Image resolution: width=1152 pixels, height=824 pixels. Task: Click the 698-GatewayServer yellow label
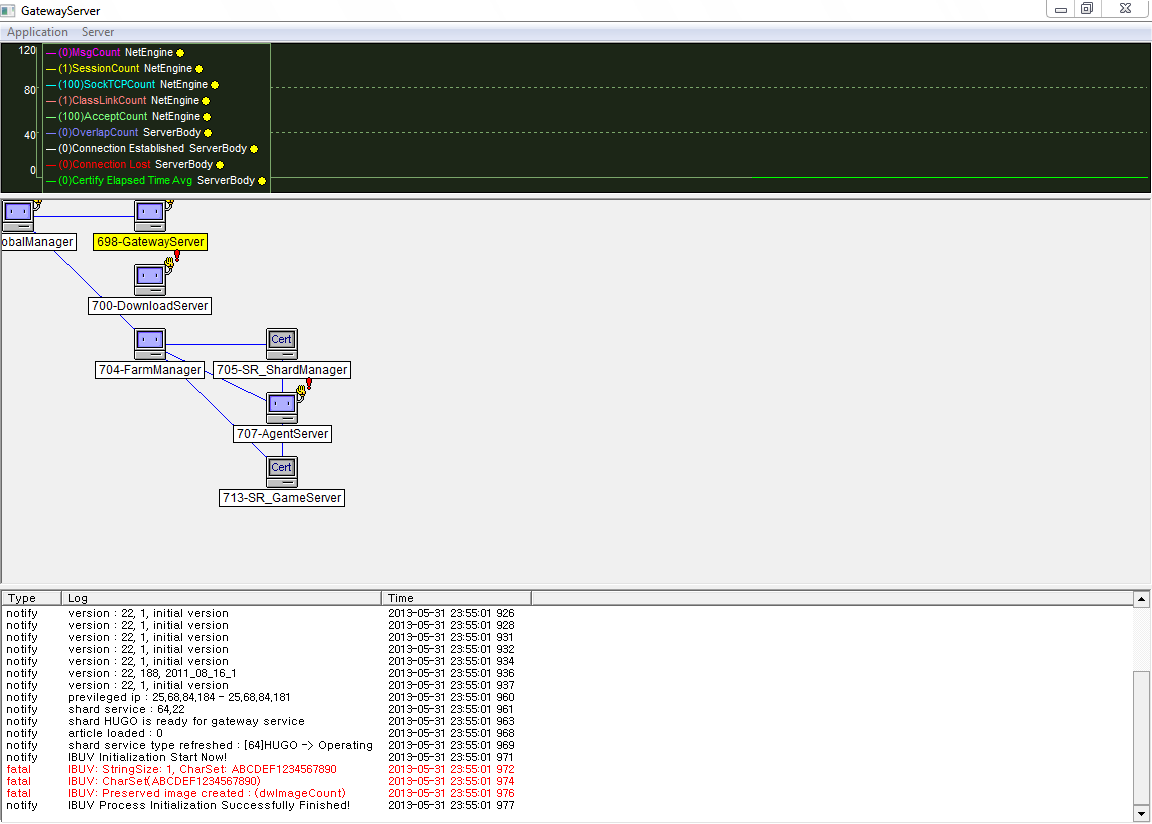point(150,242)
